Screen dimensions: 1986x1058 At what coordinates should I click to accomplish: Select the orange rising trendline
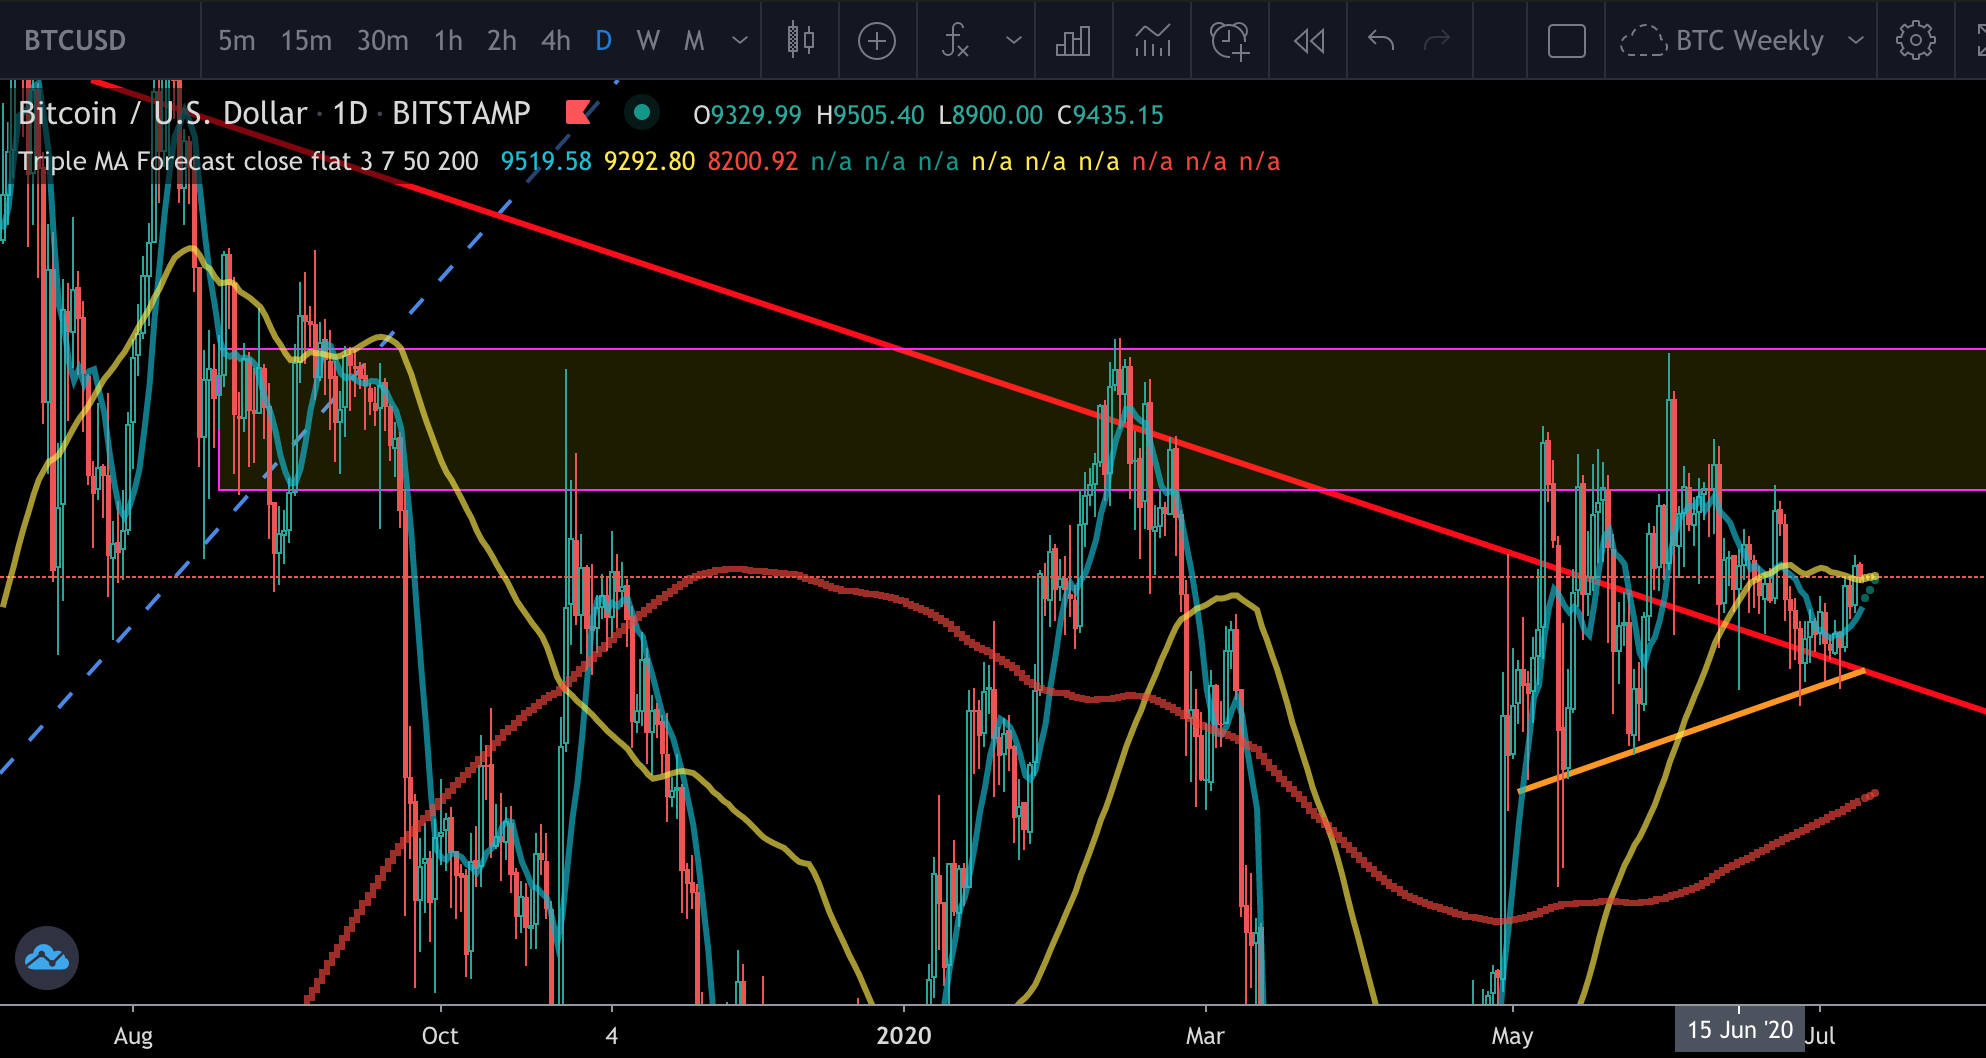1692,731
